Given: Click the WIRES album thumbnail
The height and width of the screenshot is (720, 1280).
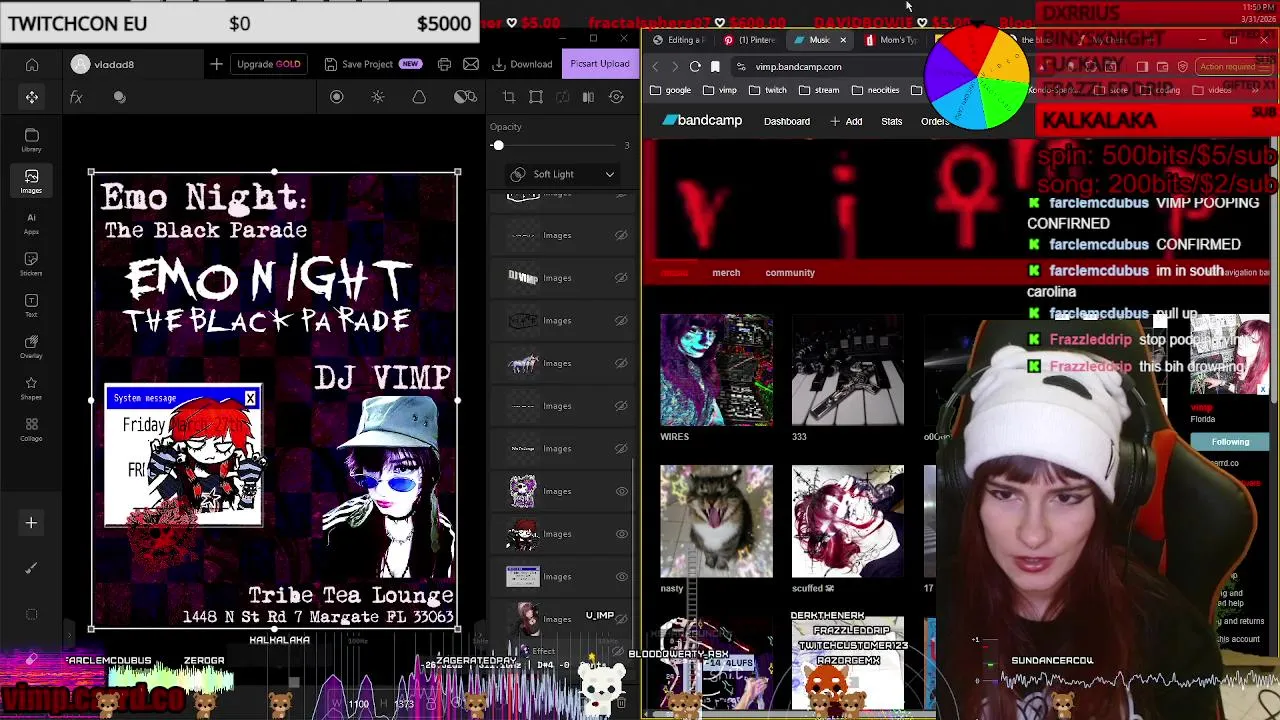Looking at the screenshot, I should (x=716, y=370).
